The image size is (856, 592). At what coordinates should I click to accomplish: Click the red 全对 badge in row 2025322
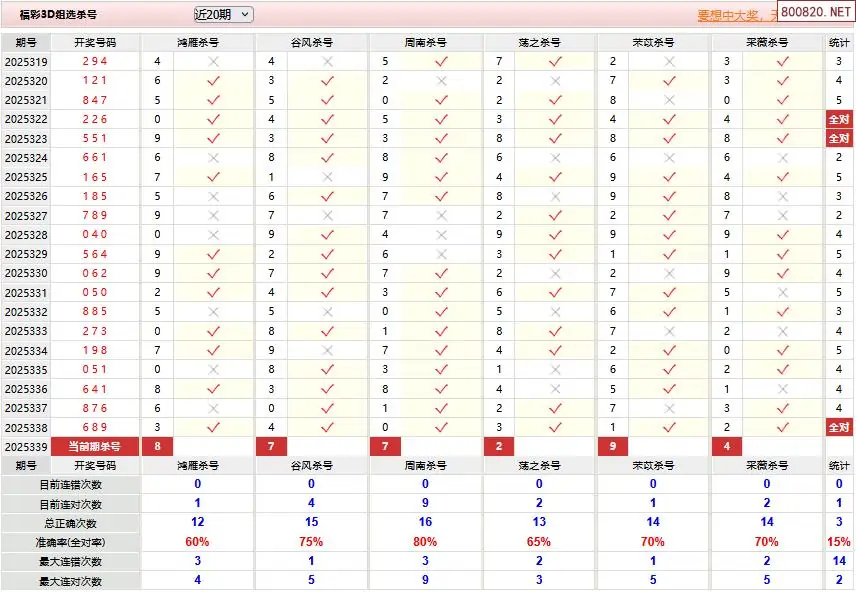click(x=839, y=119)
